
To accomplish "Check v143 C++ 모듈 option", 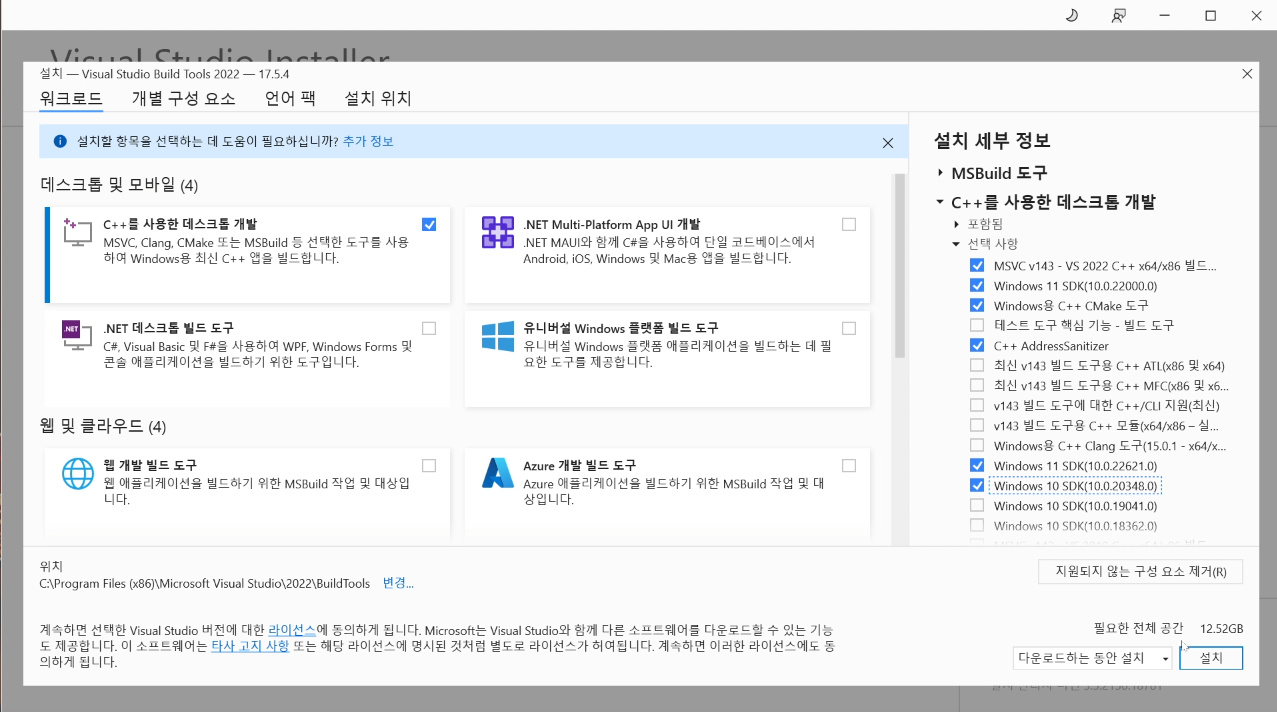I will [977, 426].
